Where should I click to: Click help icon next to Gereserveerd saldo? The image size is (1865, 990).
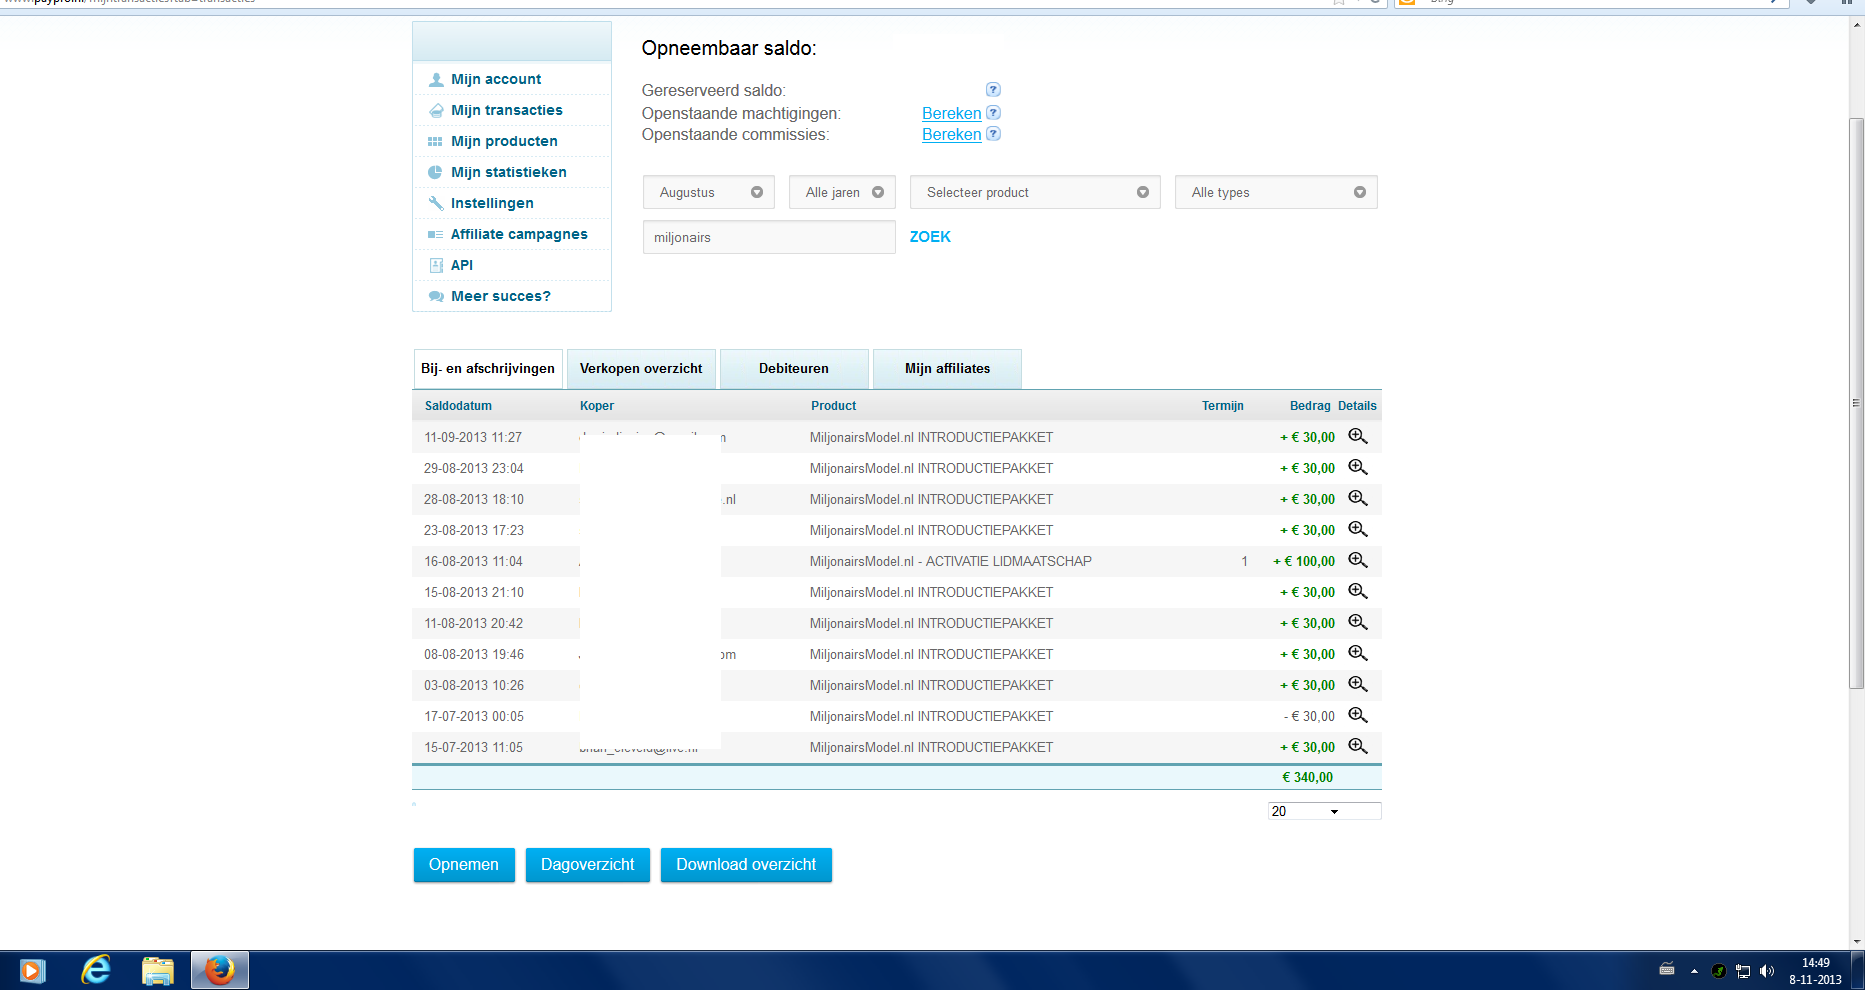(993, 89)
